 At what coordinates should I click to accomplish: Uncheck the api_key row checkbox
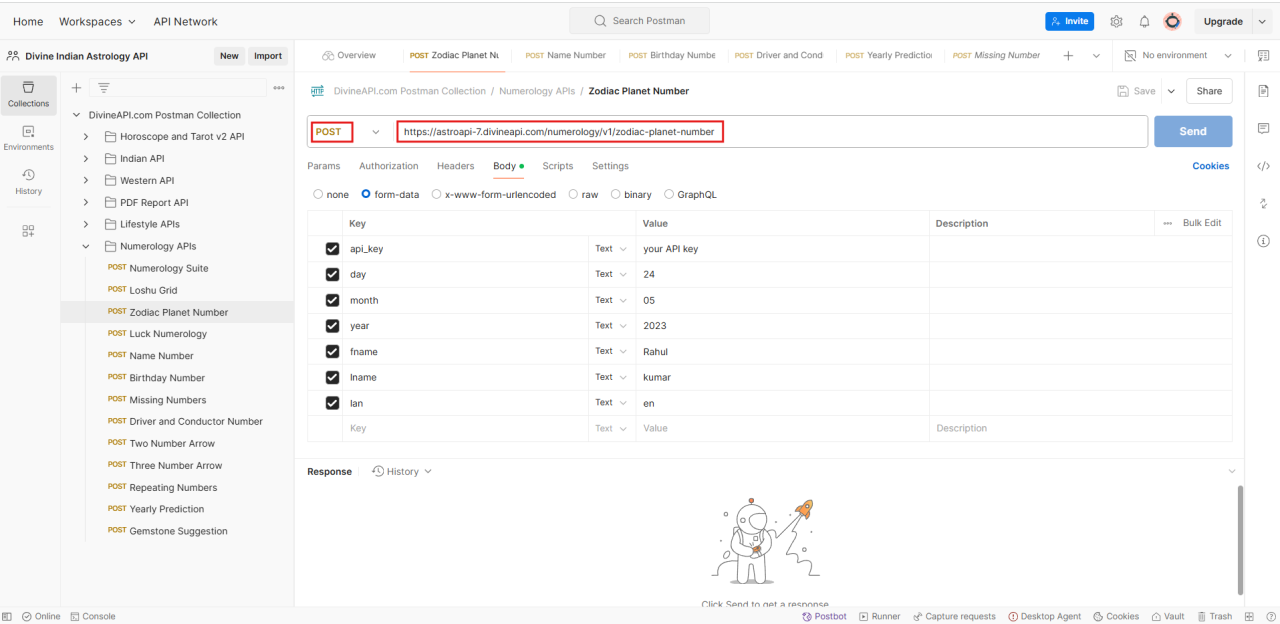(332, 249)
